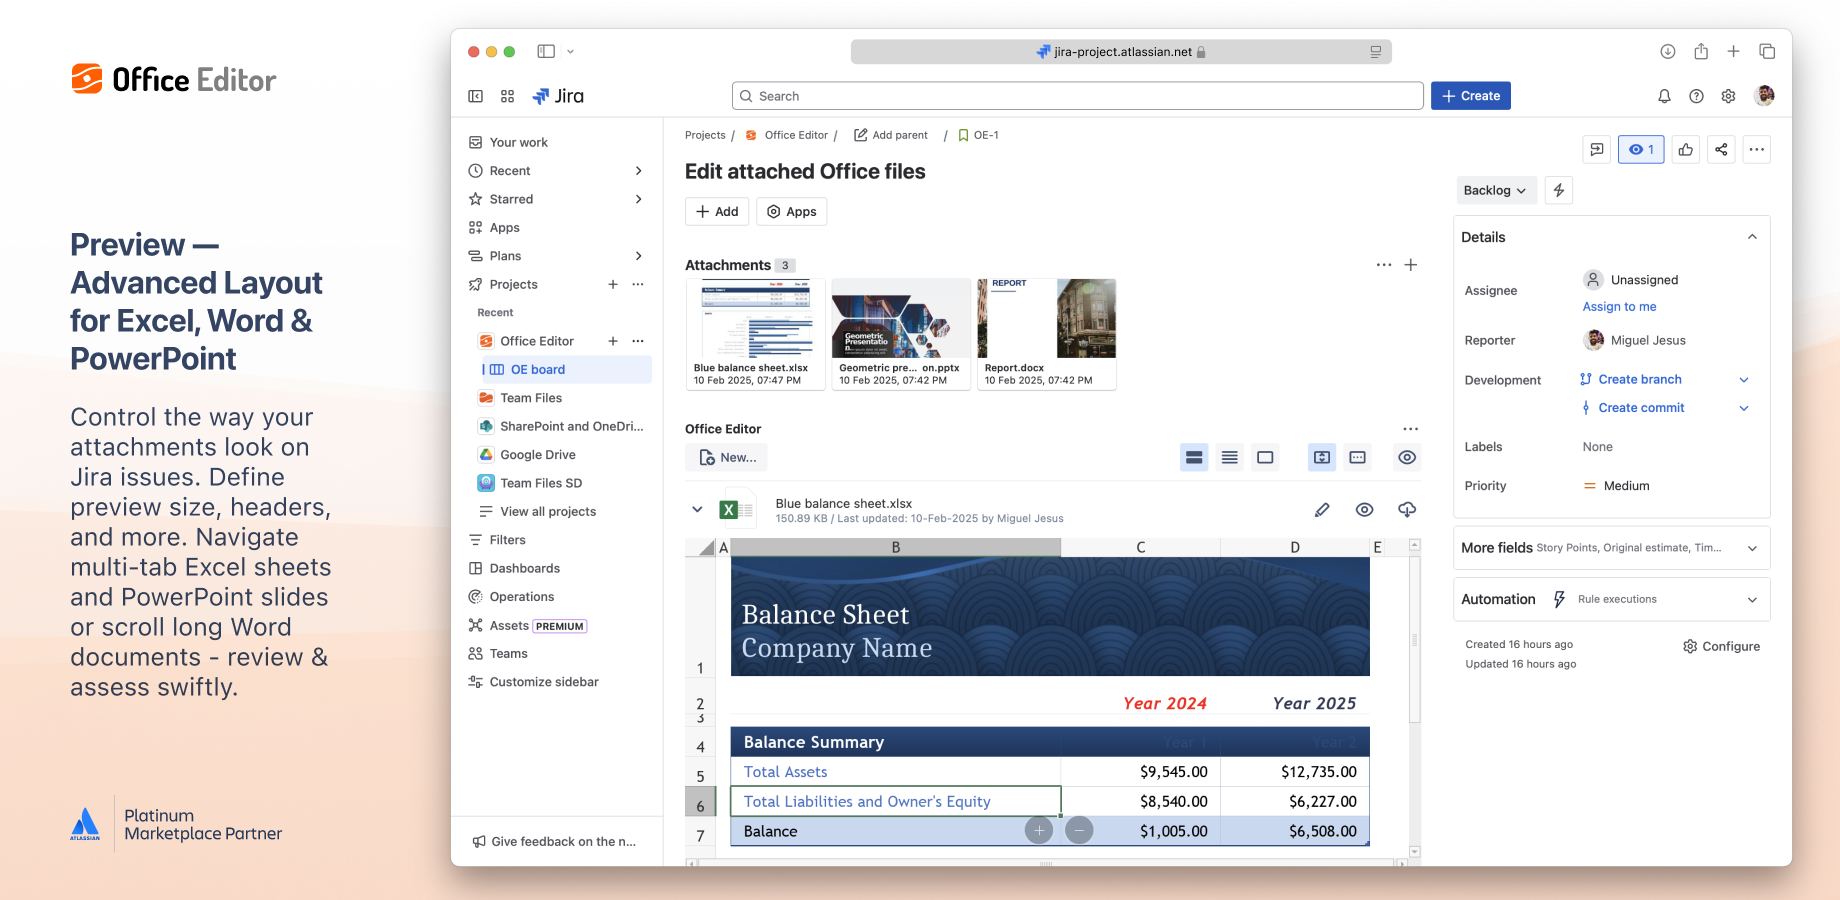The width and height of the screenshot is (1840, 900).
Task: Open a new Safari tab with plus icon
Action: 1734,51
